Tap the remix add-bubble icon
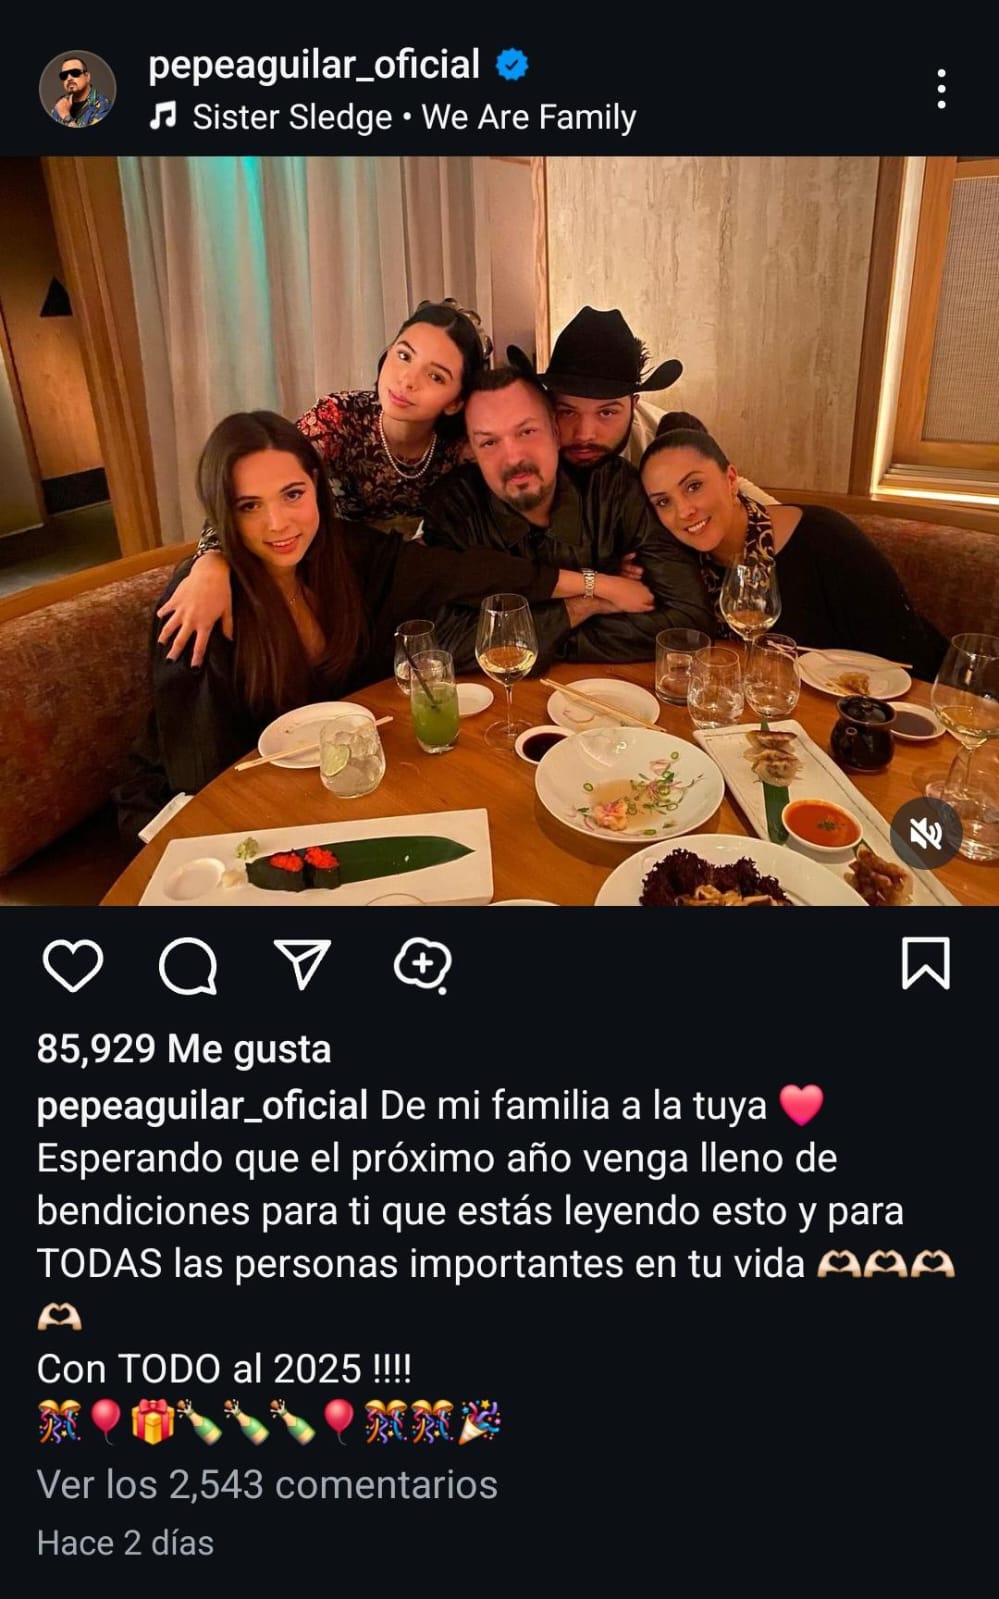 [422, 966]
